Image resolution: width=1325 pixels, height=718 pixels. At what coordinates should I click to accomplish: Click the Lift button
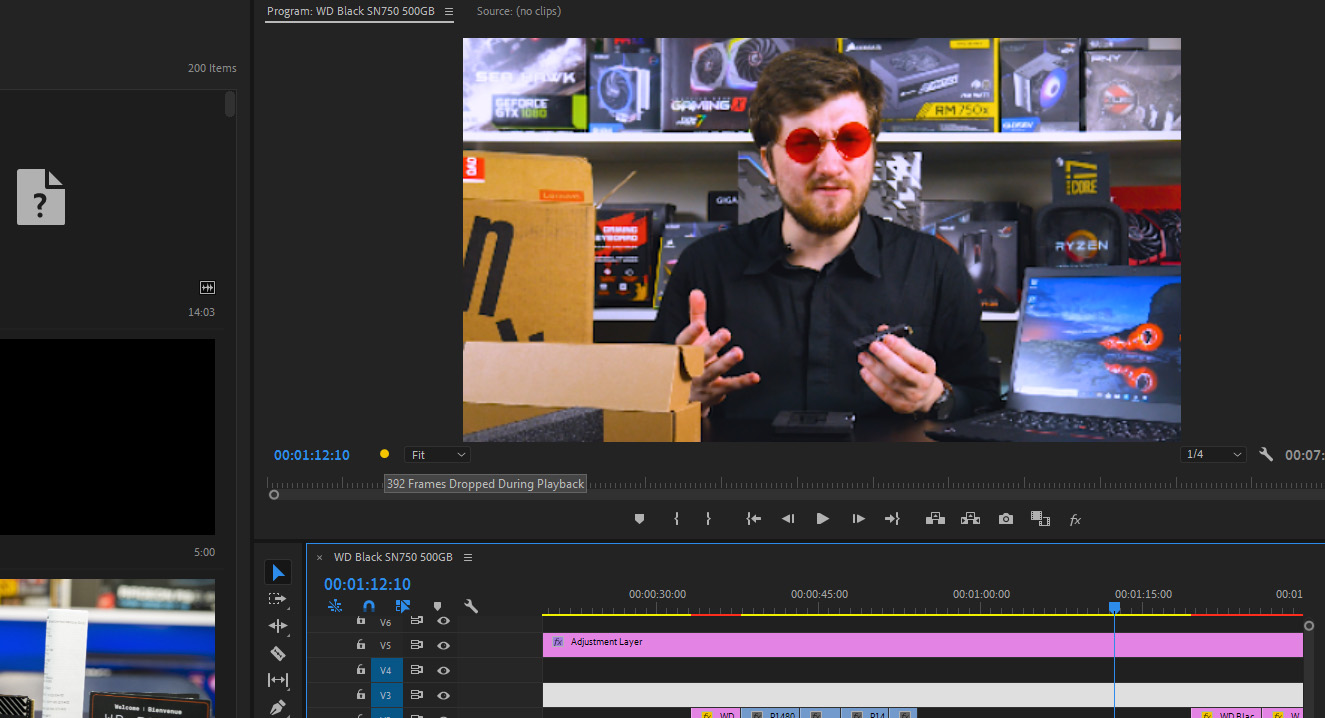(935, 519)
